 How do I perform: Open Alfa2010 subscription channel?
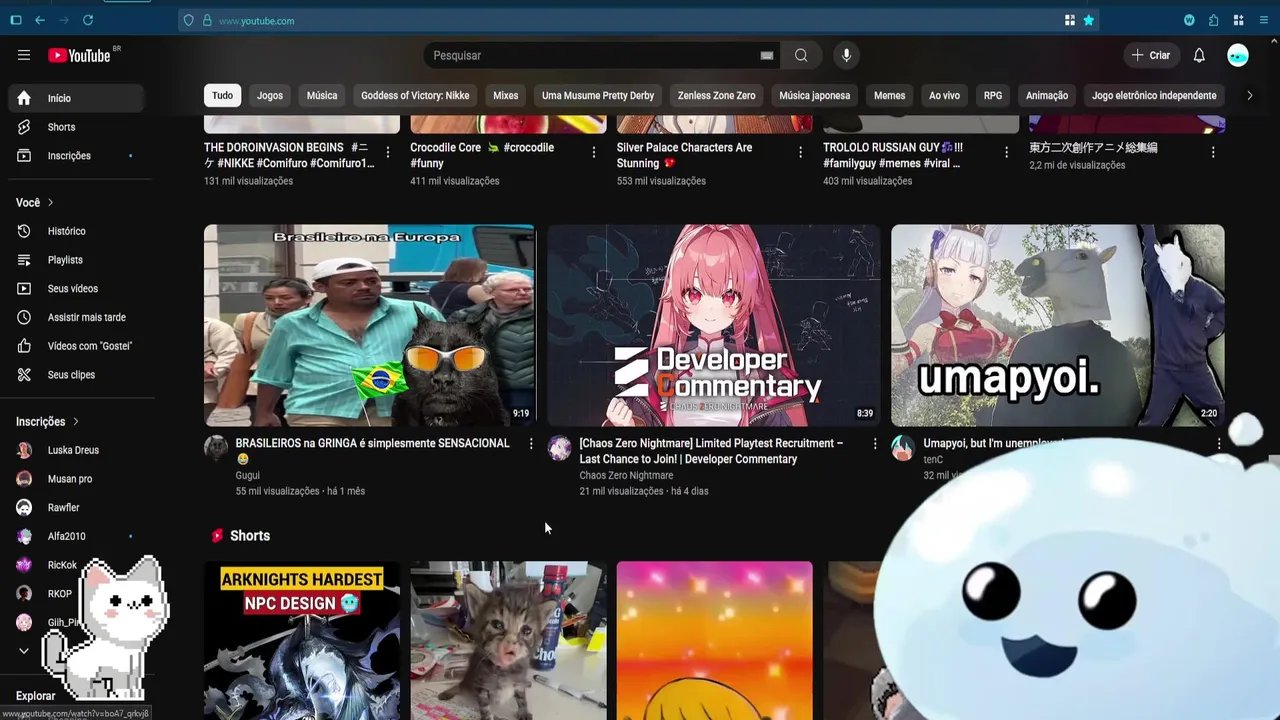76,537
